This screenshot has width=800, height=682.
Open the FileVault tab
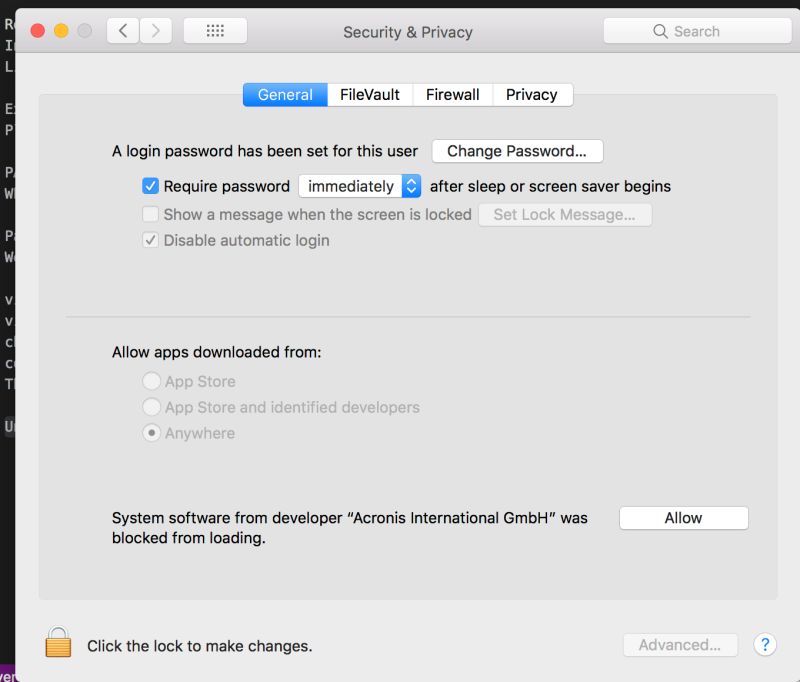(370, 95)
